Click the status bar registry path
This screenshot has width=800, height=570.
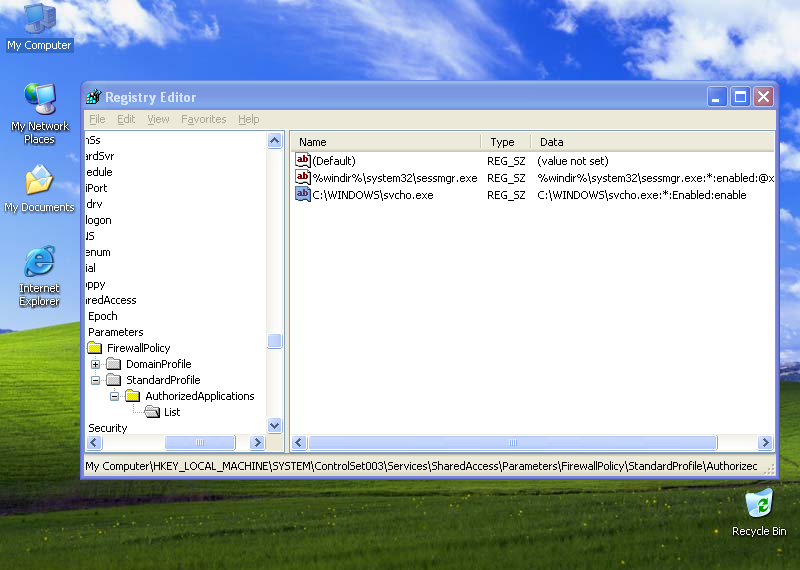click(421, 466)
